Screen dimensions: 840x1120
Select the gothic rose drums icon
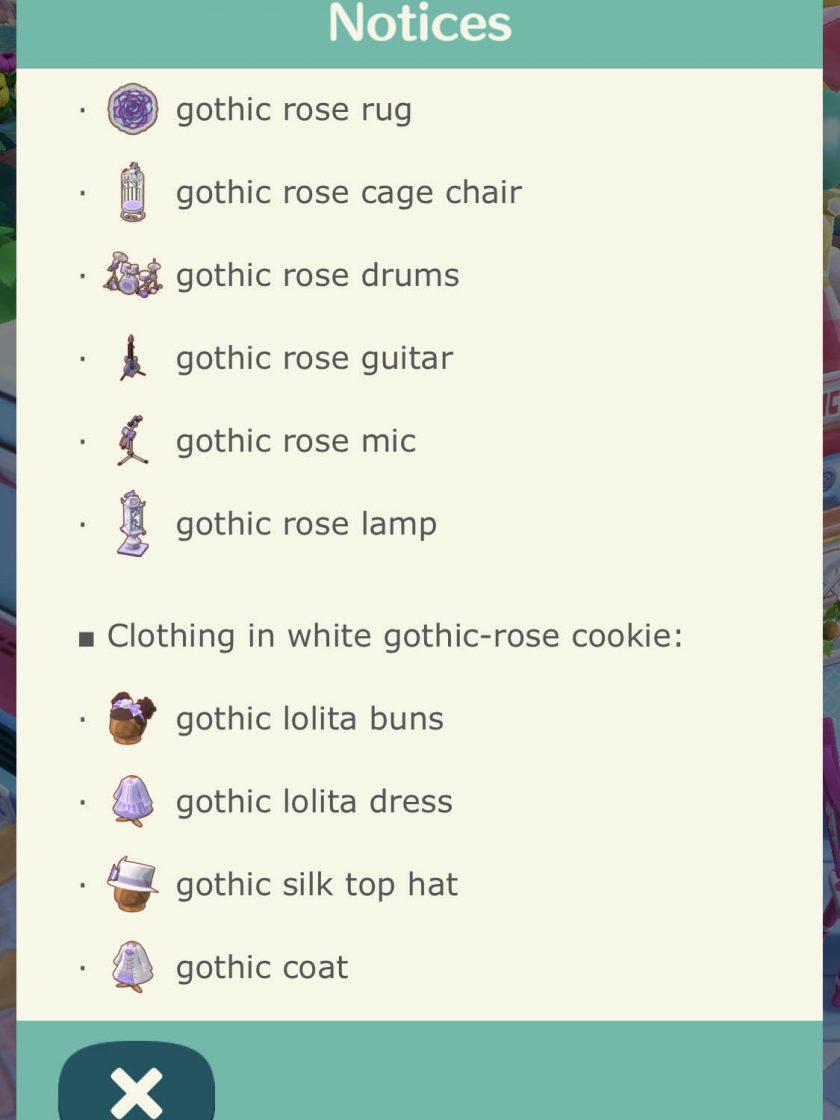point(133,275)
